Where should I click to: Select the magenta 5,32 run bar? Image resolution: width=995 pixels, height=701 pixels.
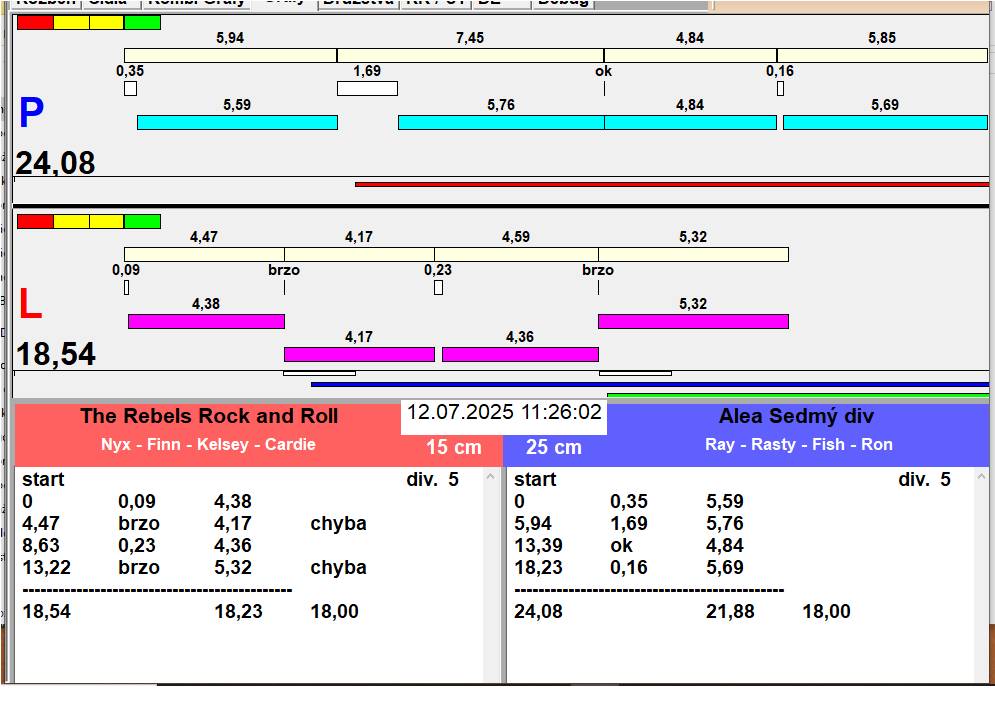click(694, 321)
